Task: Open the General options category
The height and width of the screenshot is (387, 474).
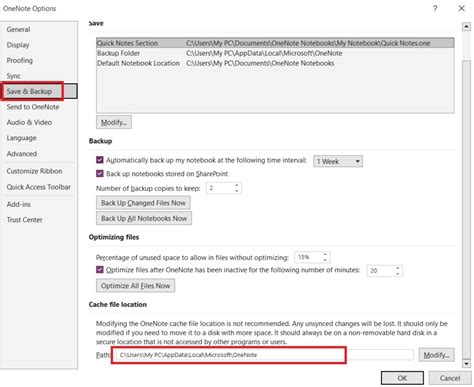Action: 18,29
